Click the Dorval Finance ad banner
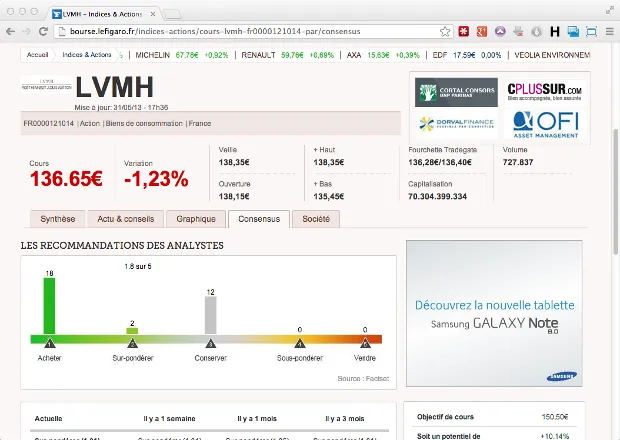Screen dimensions: 620x440 click(x=456, y=124)
